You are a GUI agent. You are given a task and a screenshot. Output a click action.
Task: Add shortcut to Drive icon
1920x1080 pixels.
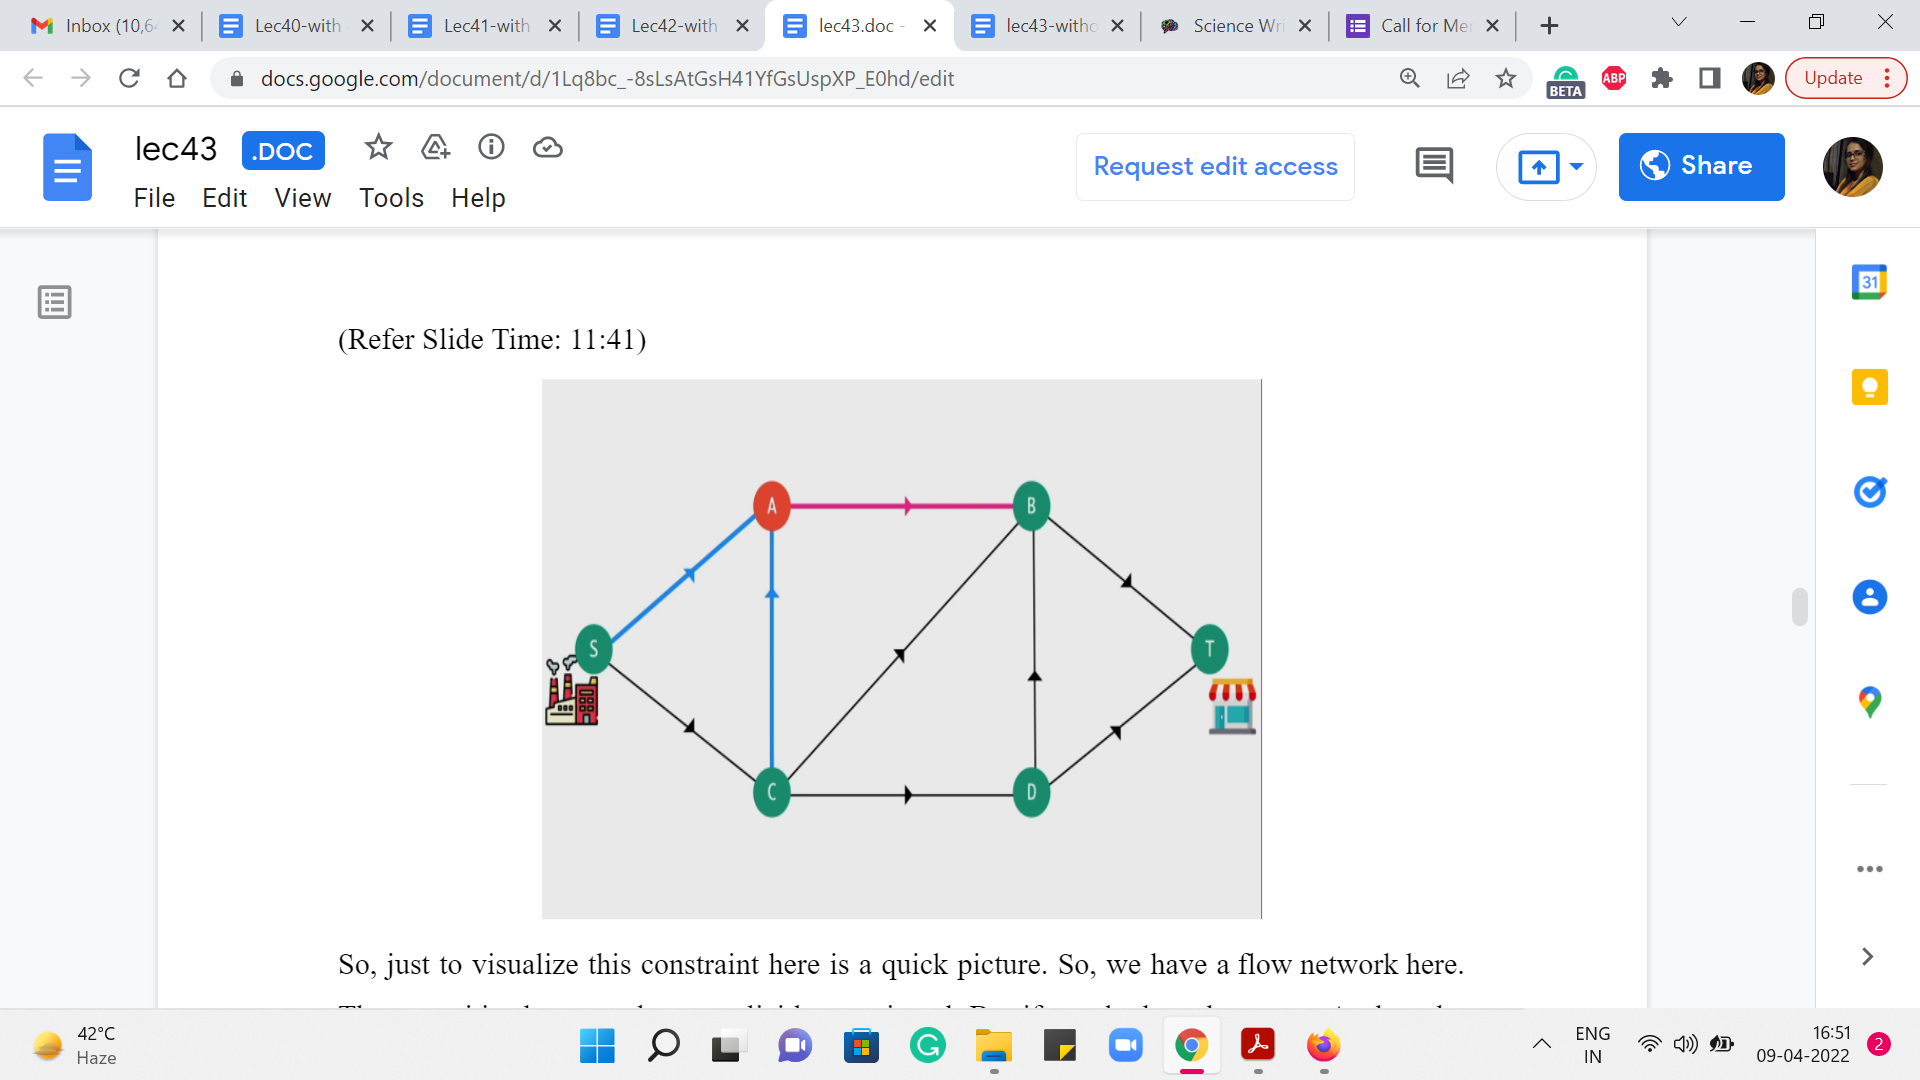tap(435, 148)
